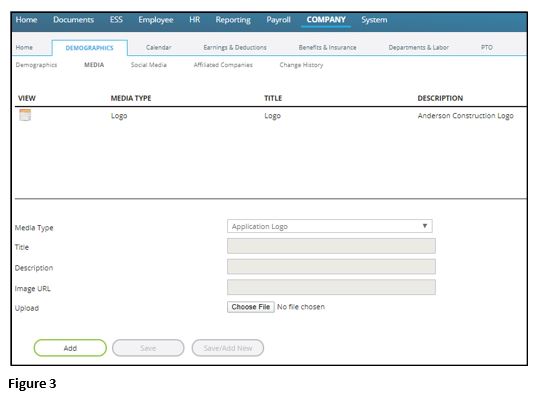Screen dimensions: 538x399
Task: Open the Affiliated Companies sub-tab
Action: [223, 65]
